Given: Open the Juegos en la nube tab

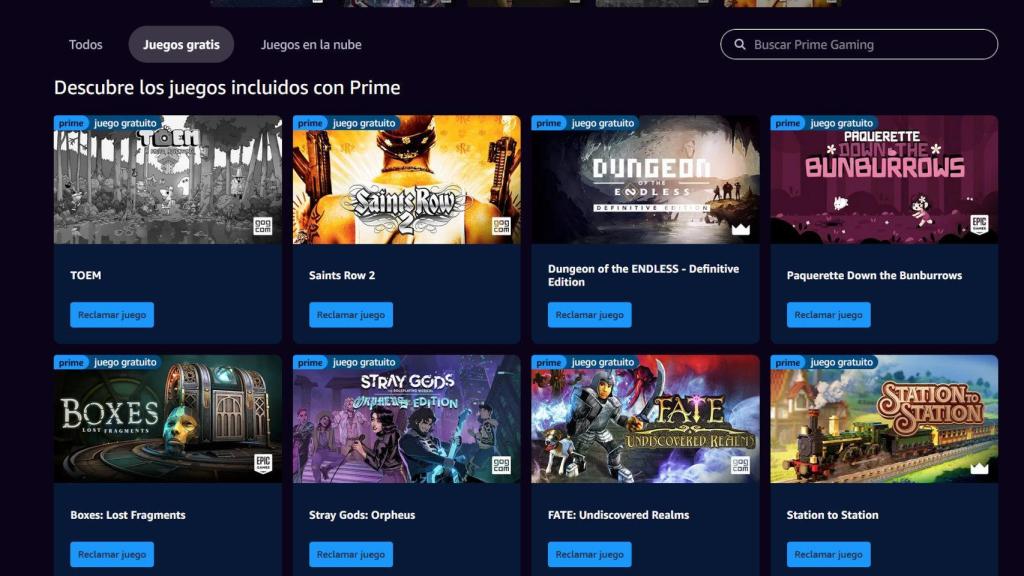Looking at the screenshot, I should [313, 45].
